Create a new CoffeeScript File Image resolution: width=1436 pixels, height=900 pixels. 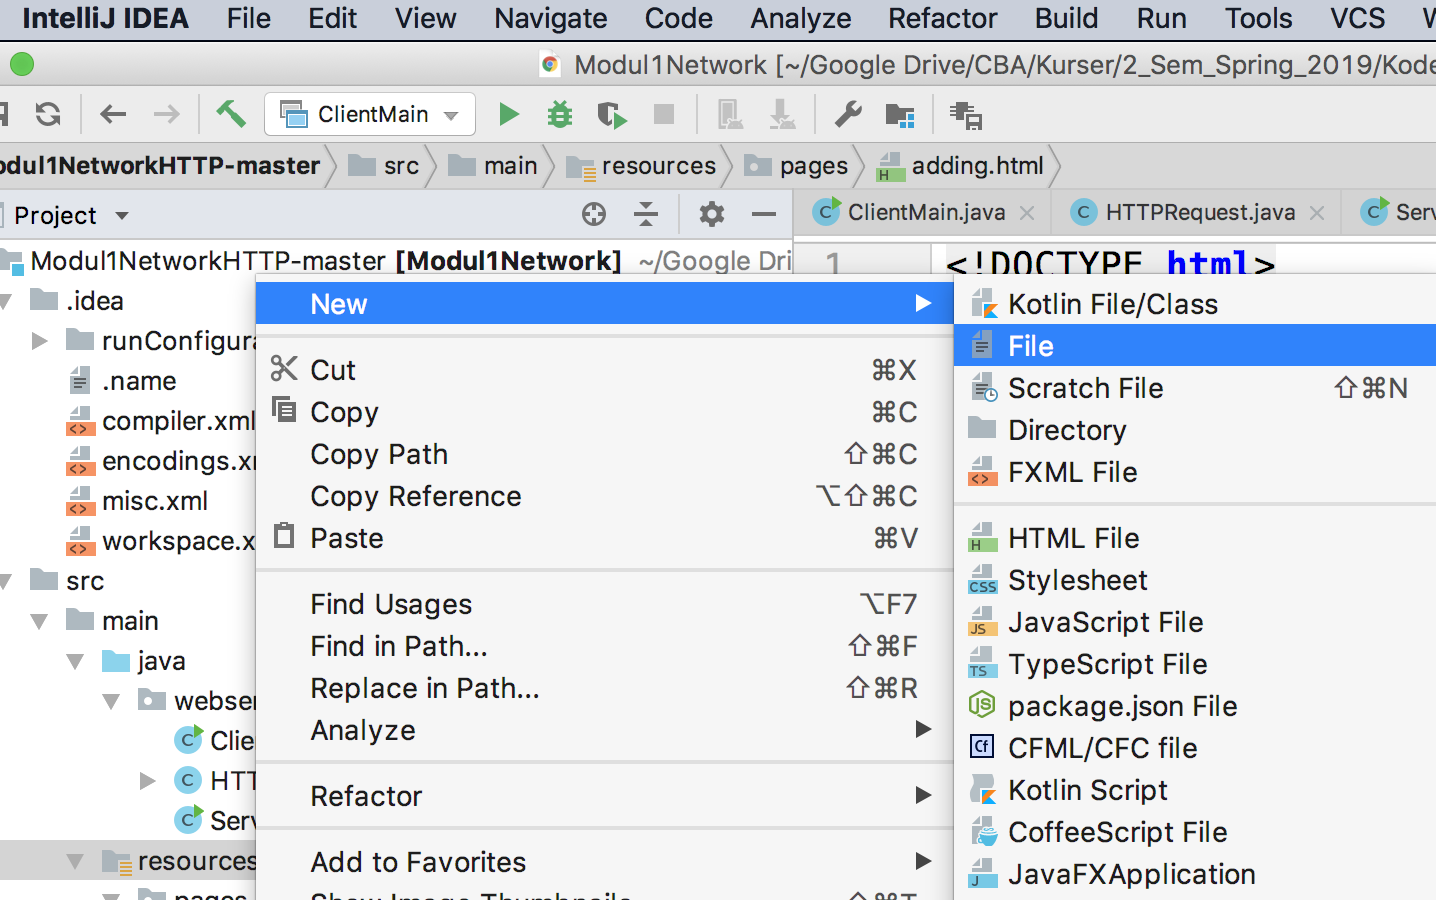point(1195,832)
